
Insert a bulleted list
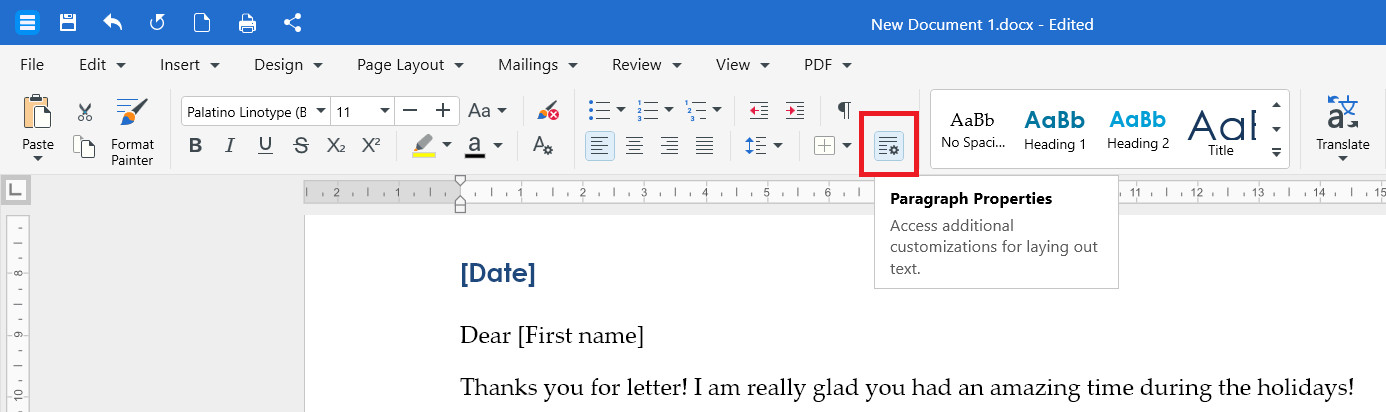pos(600,110)
